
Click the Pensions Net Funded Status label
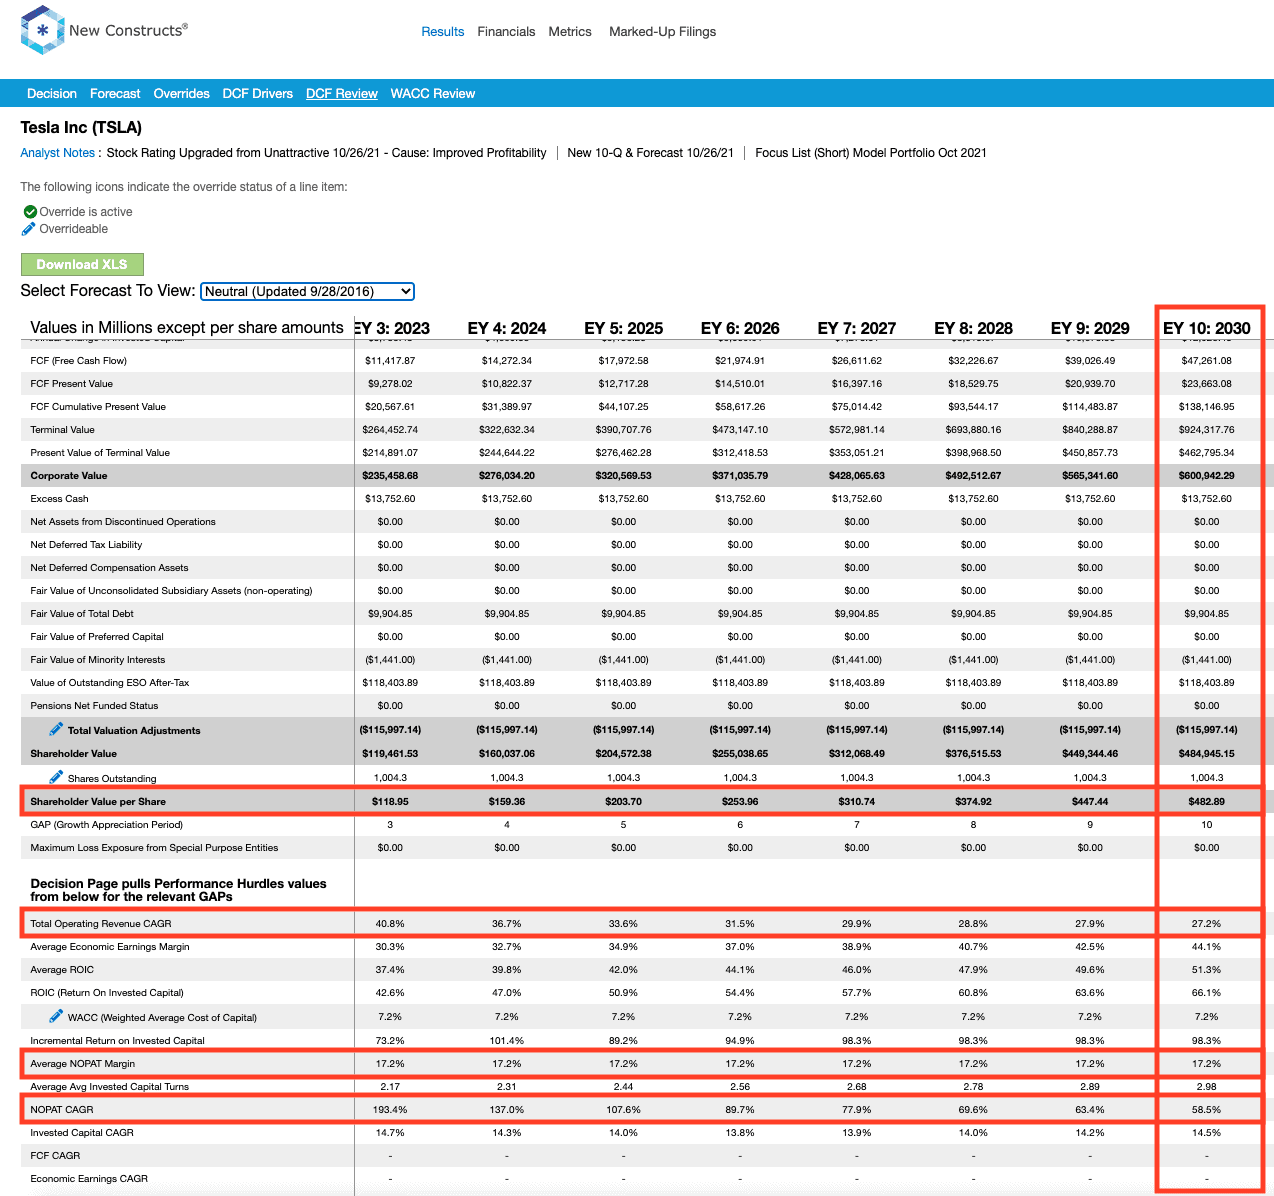tap(94, 706)
